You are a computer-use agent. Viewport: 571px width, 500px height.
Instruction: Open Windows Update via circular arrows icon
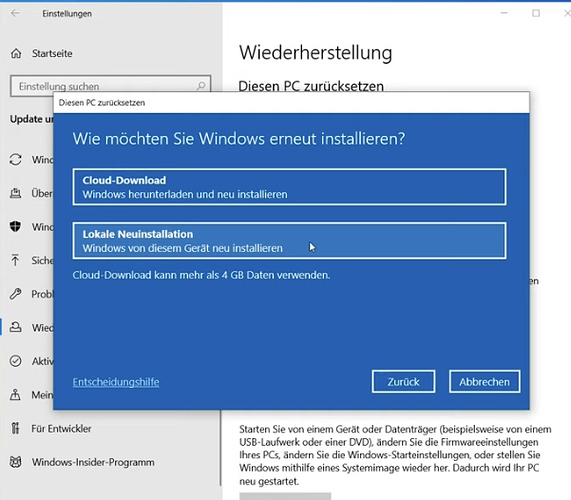pos(16,160)
